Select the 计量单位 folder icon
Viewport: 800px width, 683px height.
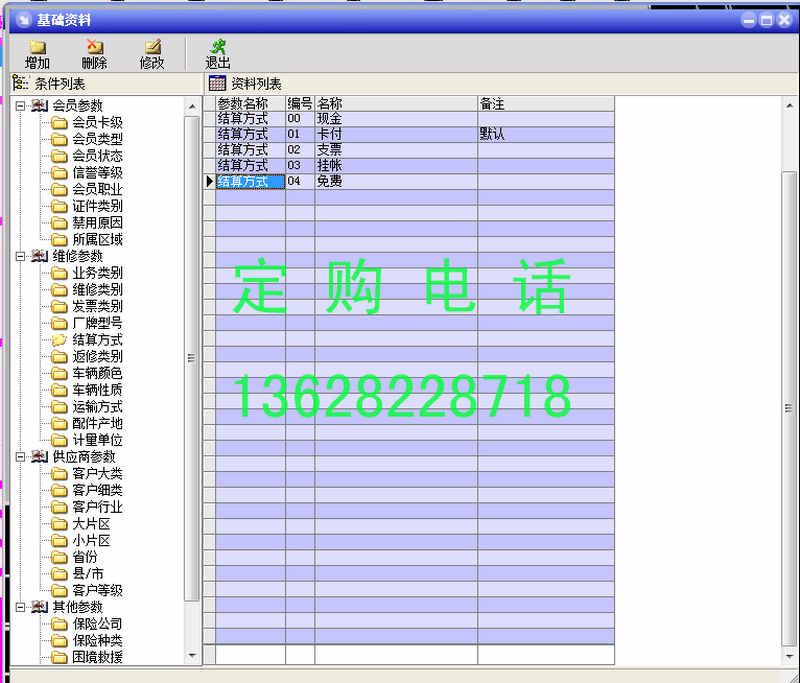(59, 440)
